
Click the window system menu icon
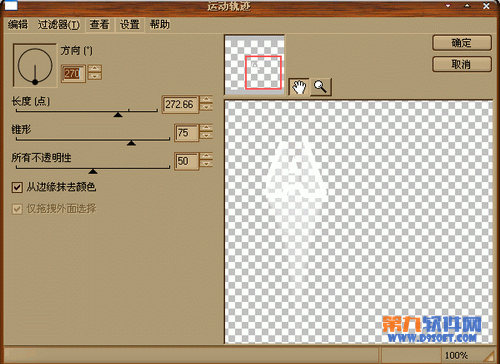pyautogui.click(x=11, y=5)
